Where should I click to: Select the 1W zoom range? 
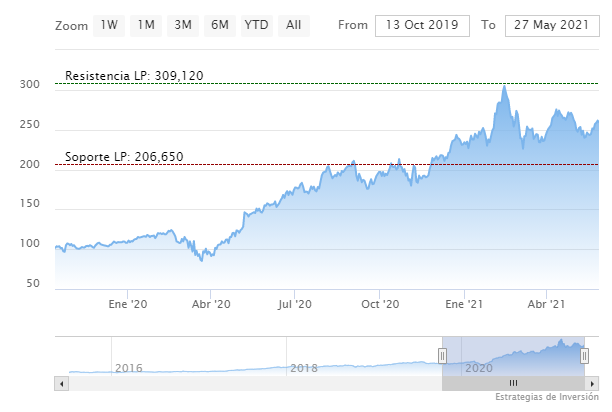(109, 25)
